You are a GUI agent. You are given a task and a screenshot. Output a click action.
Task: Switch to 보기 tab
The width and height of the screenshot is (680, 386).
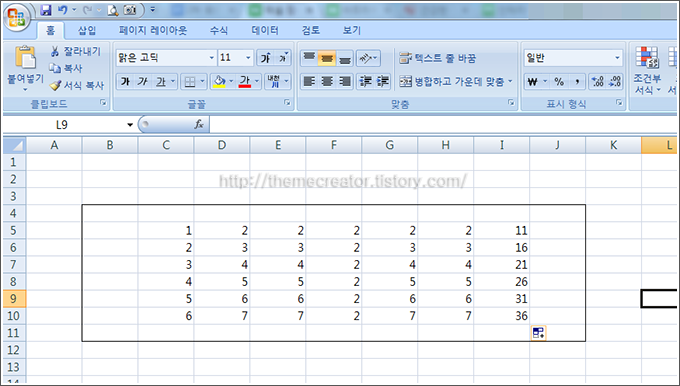(352, 30)
